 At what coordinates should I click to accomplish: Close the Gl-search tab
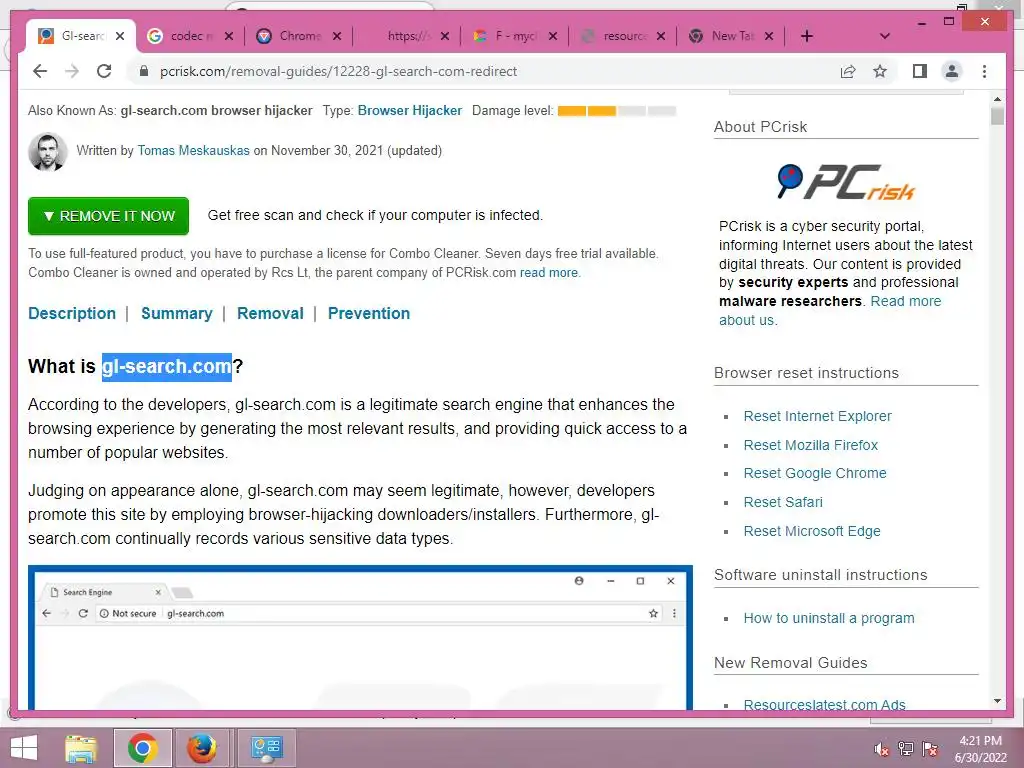click(x=120, y=36)
